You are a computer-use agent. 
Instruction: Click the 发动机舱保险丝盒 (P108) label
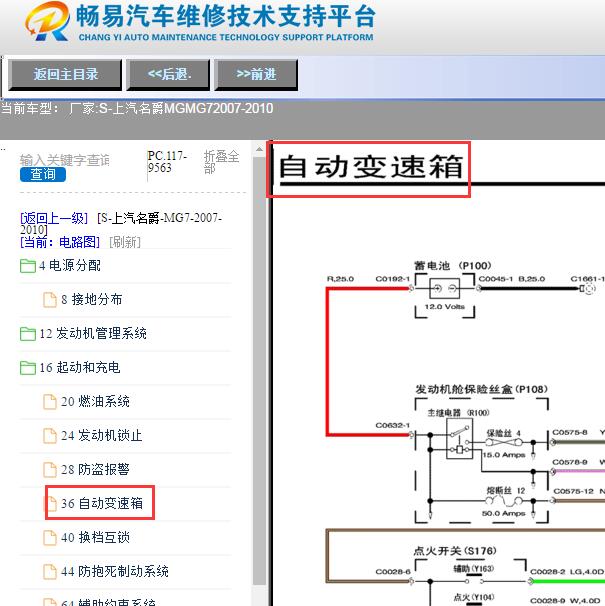(482, 389)
